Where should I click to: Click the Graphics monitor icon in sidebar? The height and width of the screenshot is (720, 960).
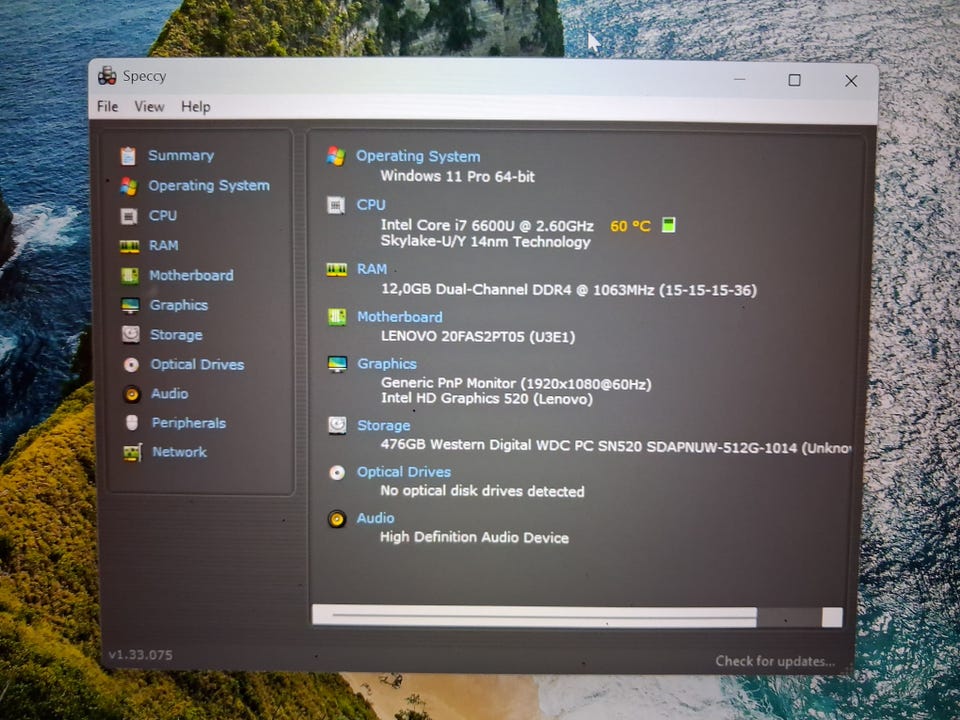[x=130, y=306]
